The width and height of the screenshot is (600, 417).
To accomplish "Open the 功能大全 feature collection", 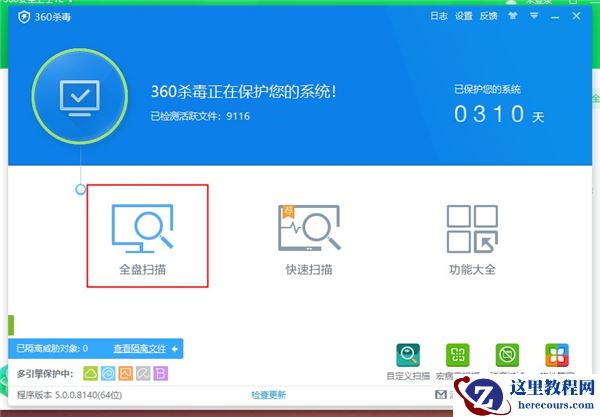I will (472, 239).
